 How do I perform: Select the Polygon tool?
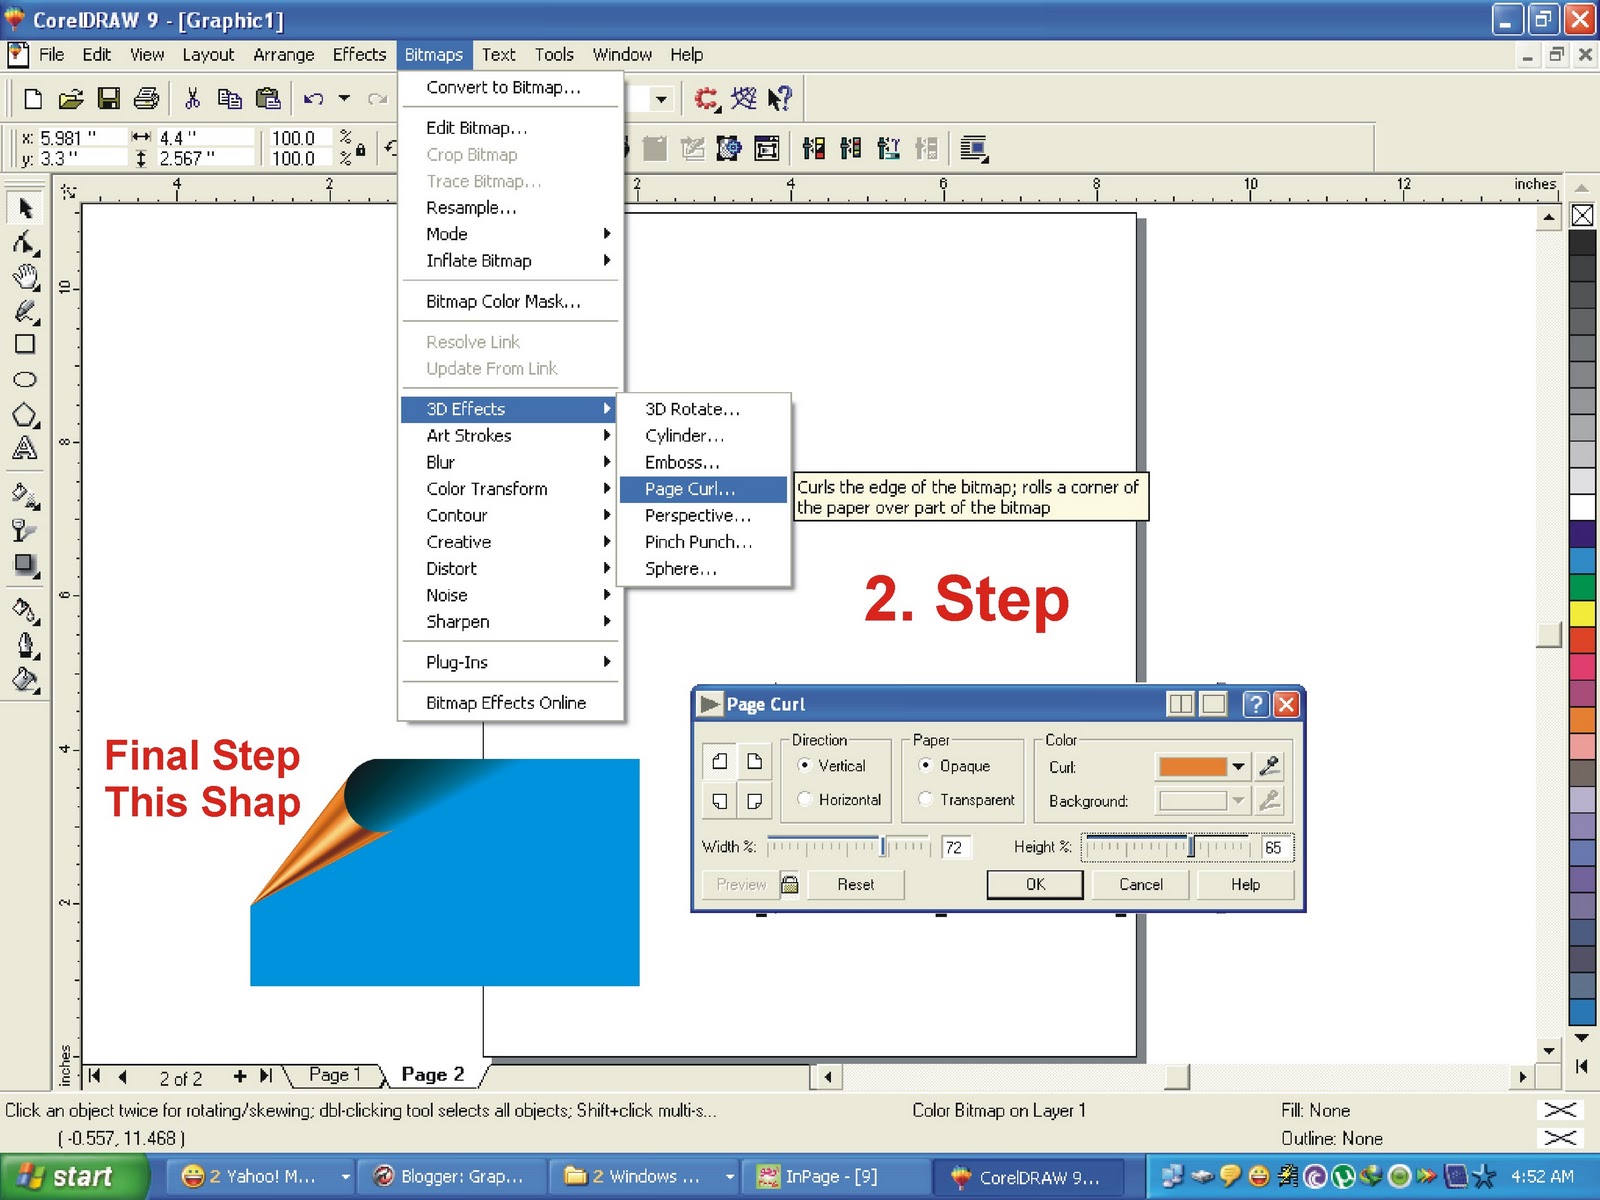pyautogui.click(x=25, y=414)
